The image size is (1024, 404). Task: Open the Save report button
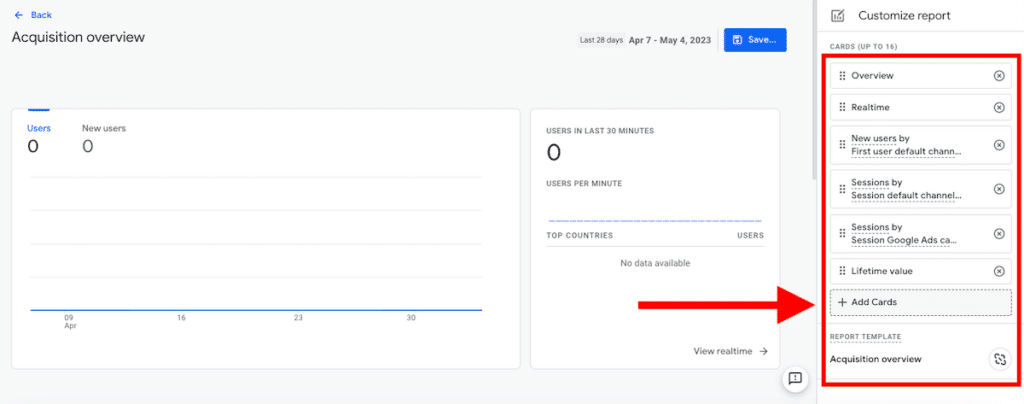point(755,40)
